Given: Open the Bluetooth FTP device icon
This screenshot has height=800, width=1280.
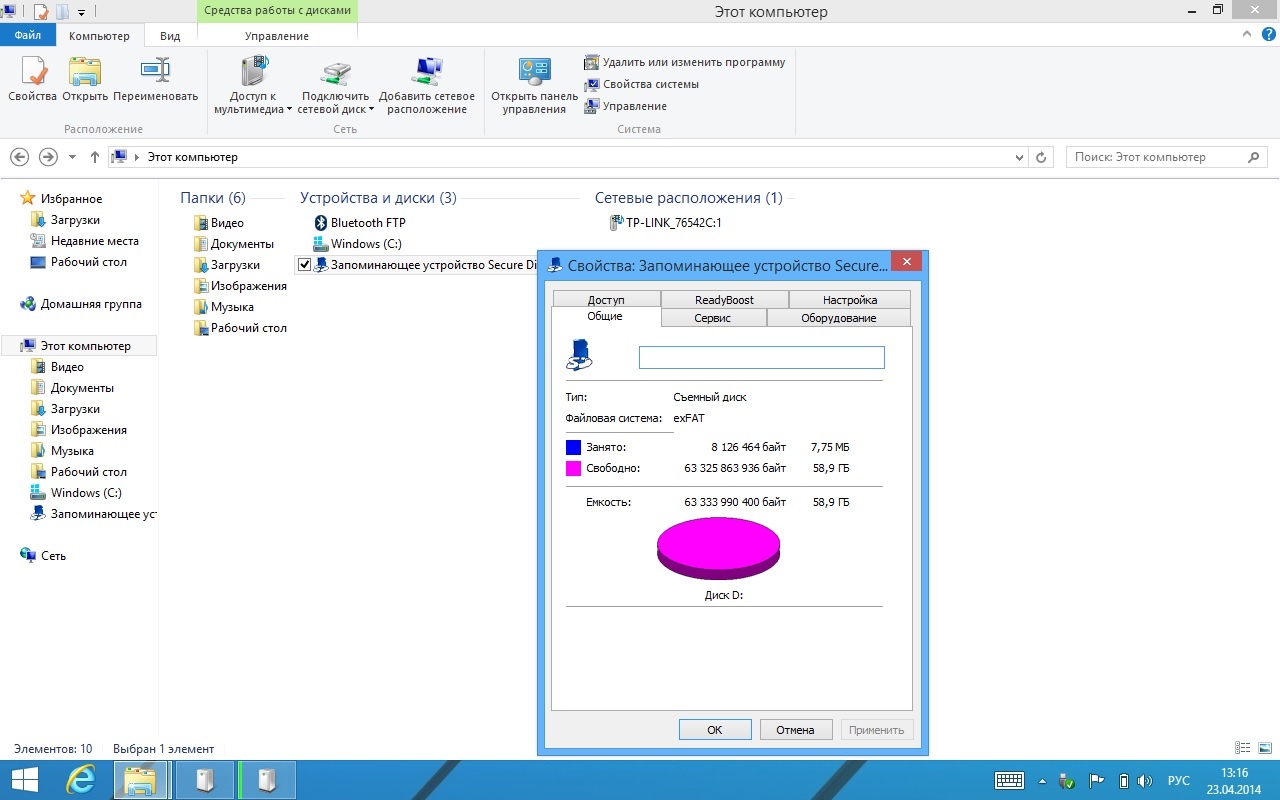Looking at the screenshot, I should pos(321,223).
